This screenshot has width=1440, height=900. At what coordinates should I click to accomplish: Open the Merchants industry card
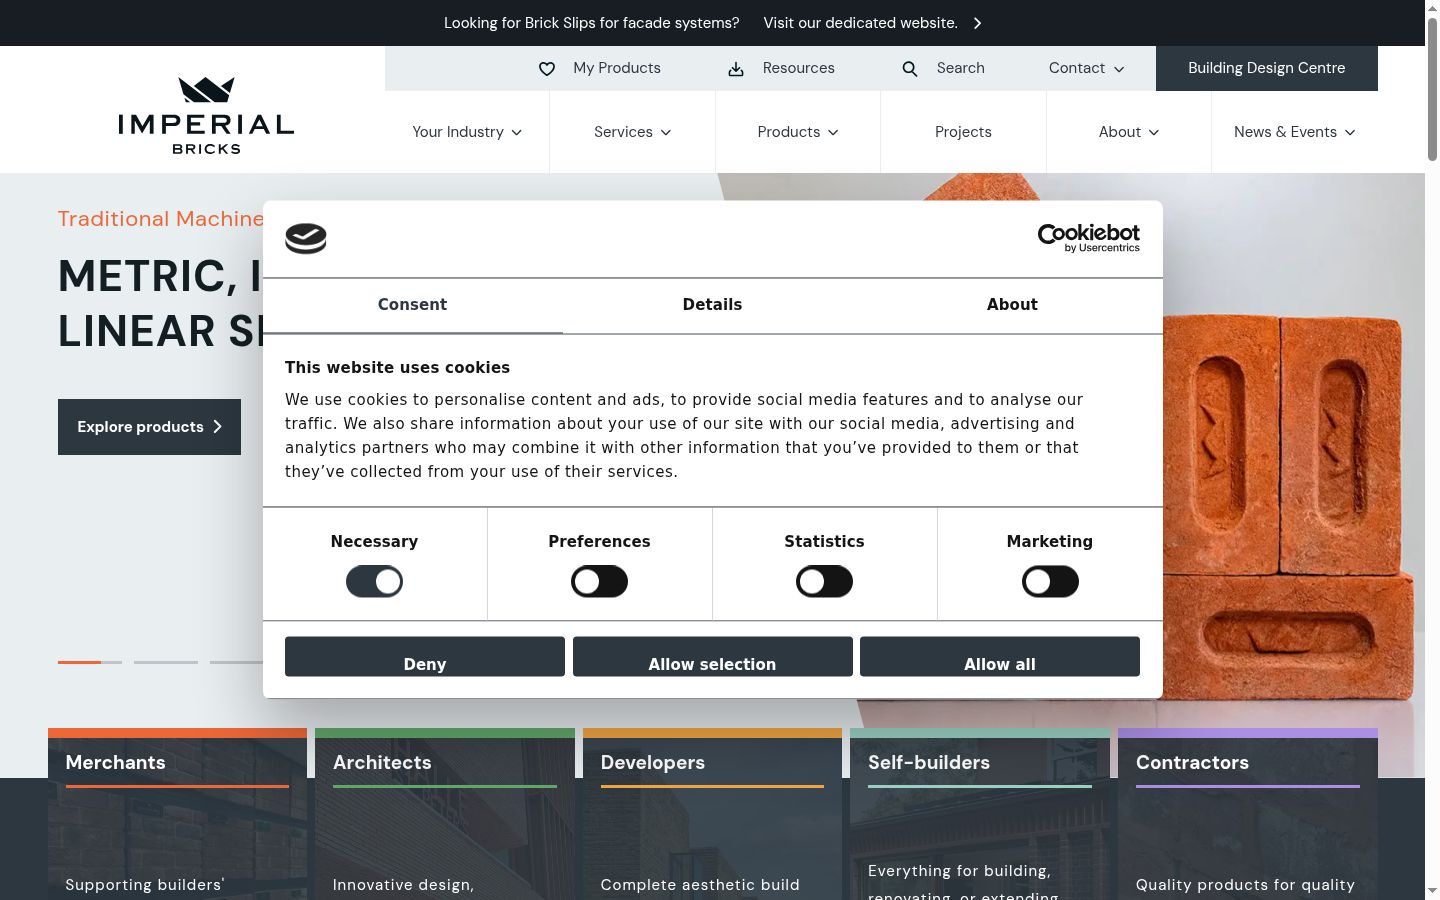pyautogui.click(x=178, y=814)
